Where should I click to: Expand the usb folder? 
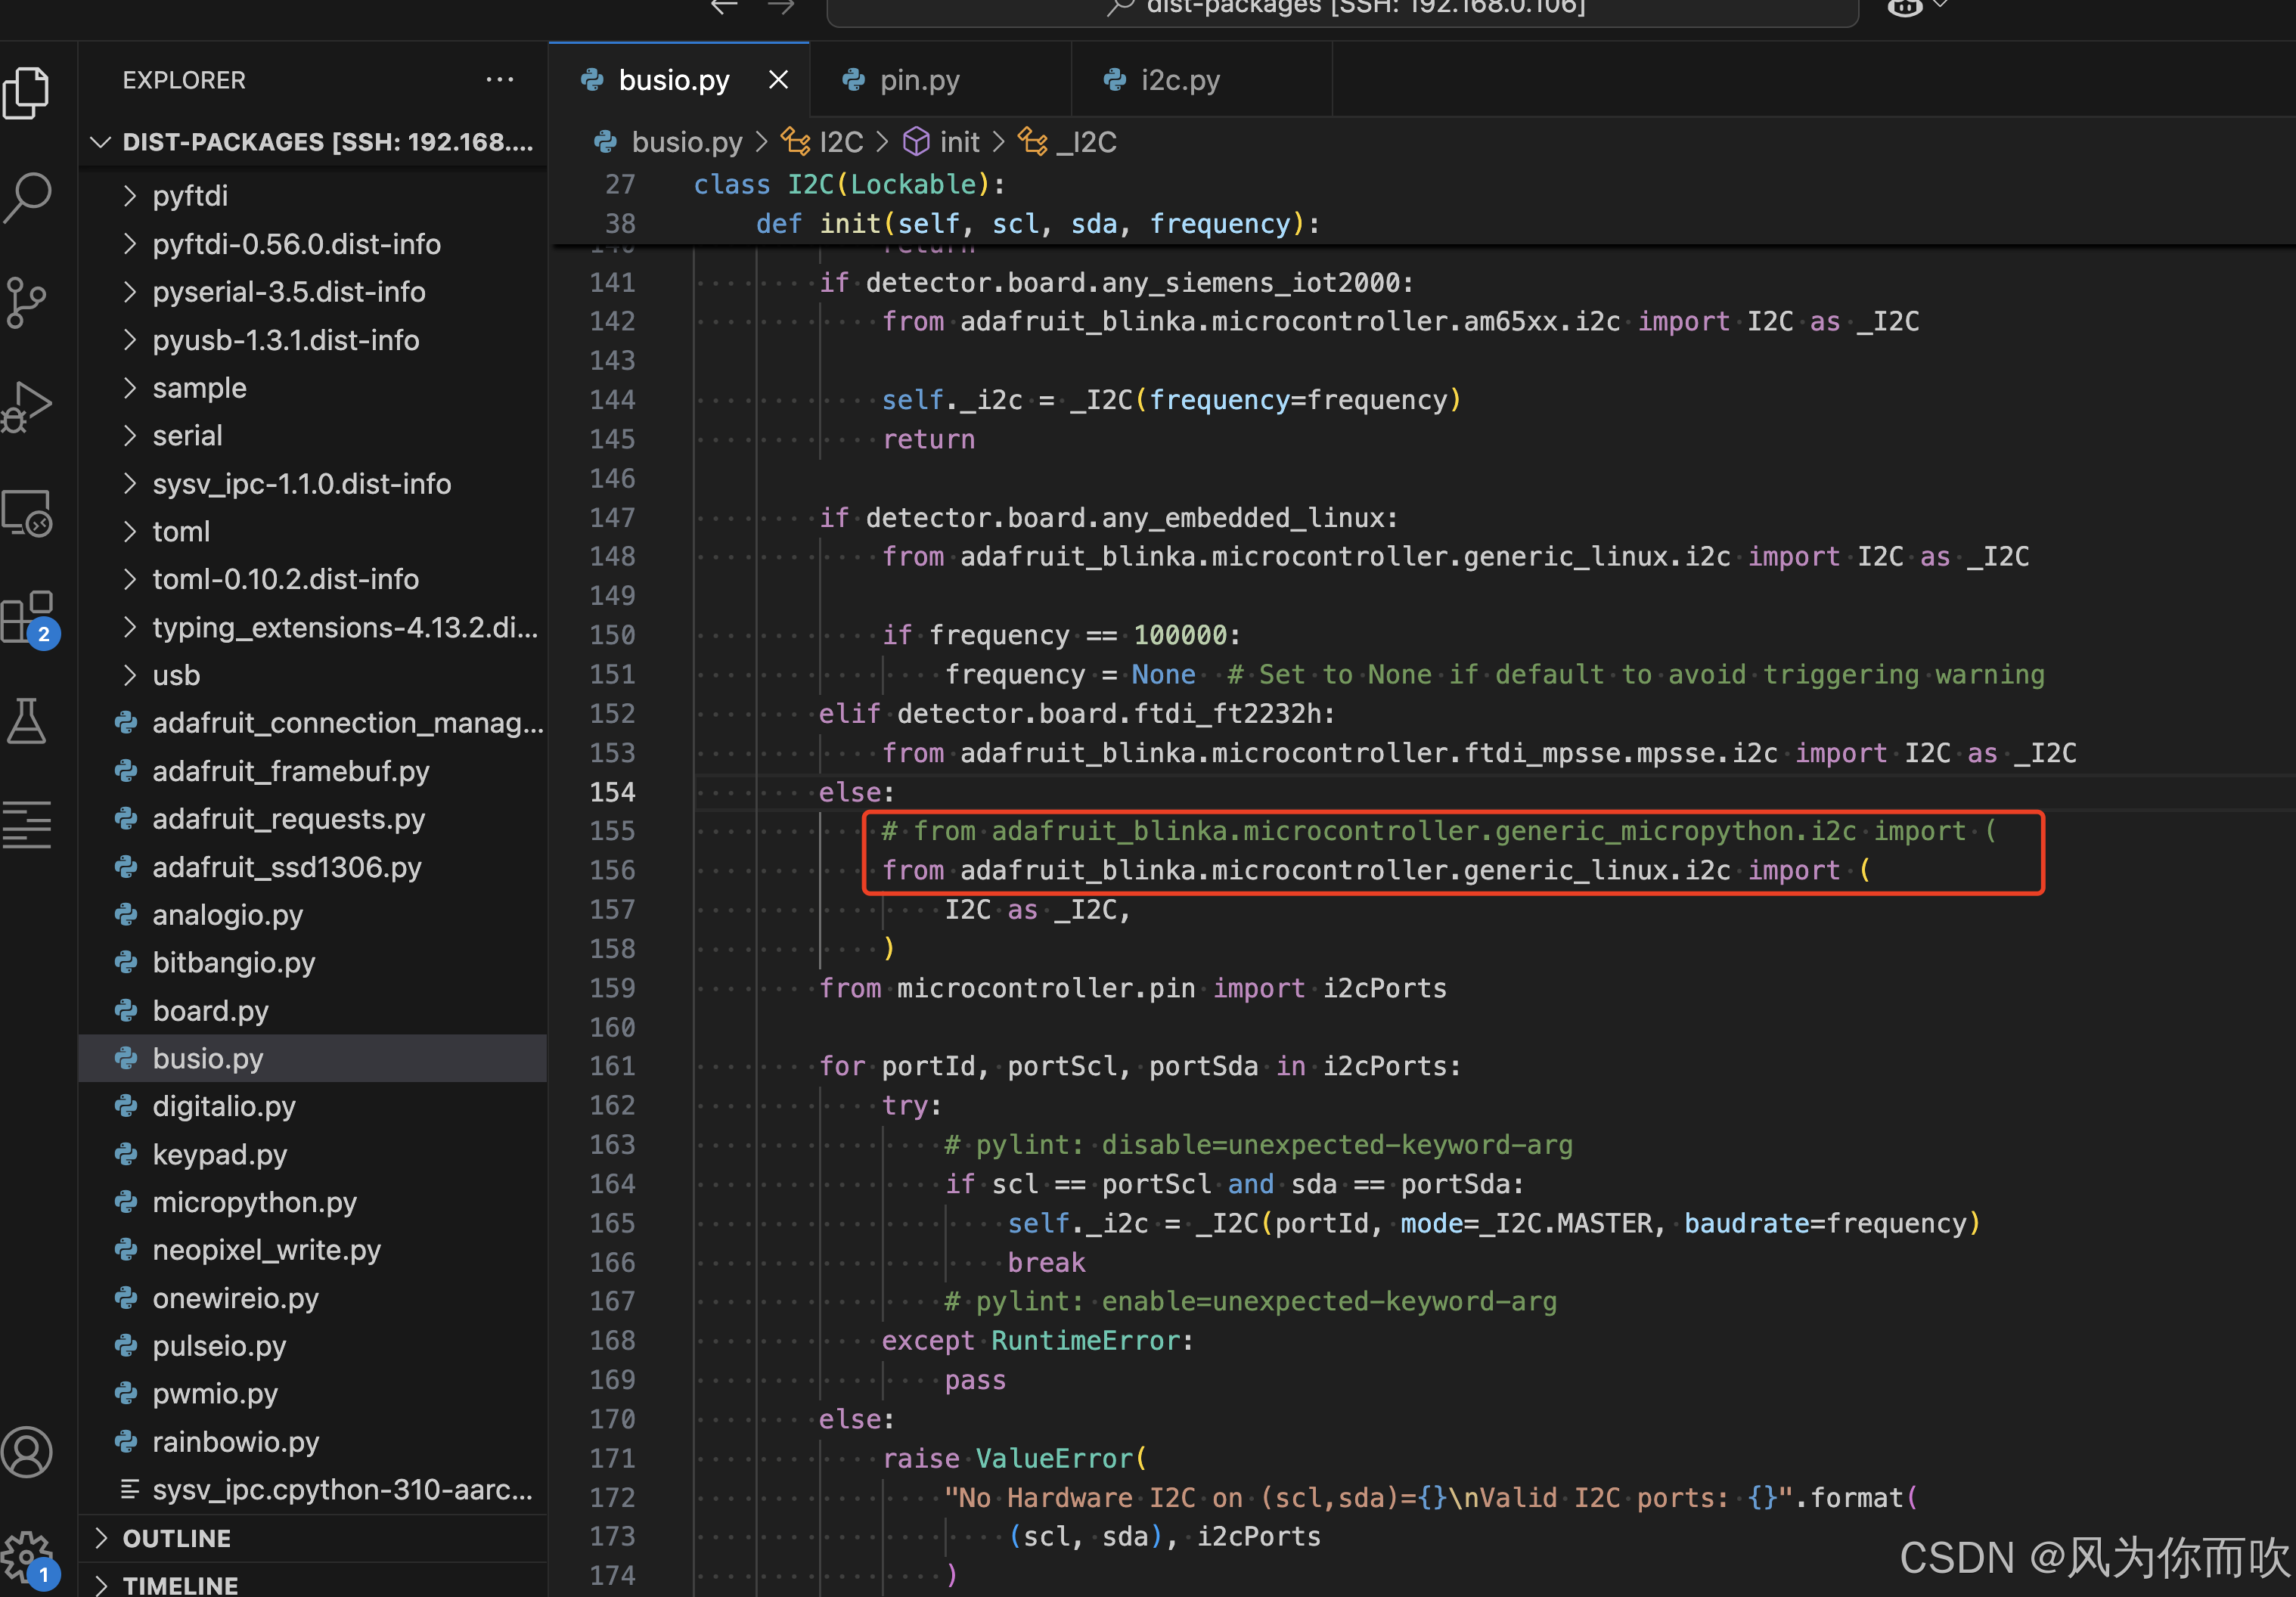[176, 675]
